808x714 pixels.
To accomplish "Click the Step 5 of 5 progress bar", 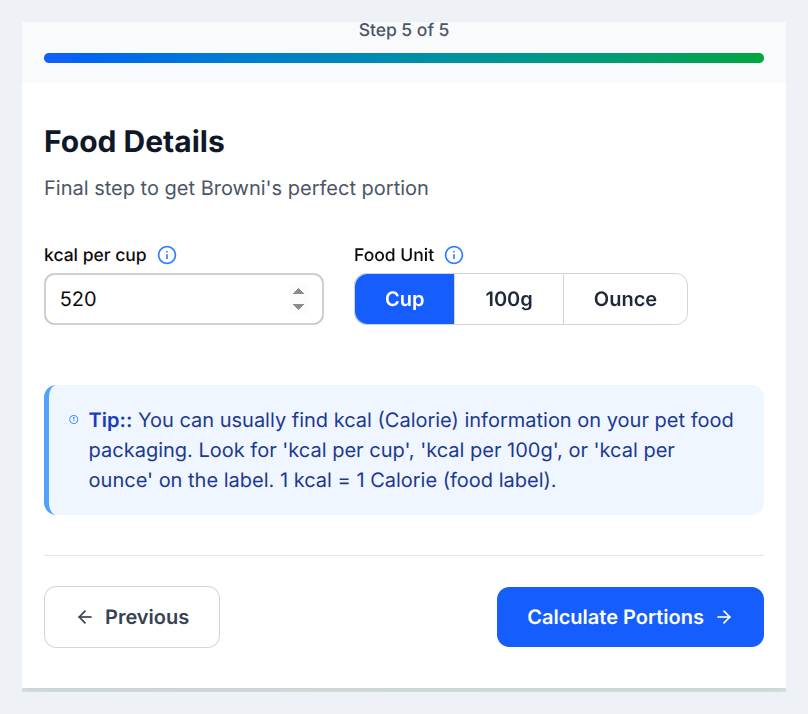I will coord(403,58).
